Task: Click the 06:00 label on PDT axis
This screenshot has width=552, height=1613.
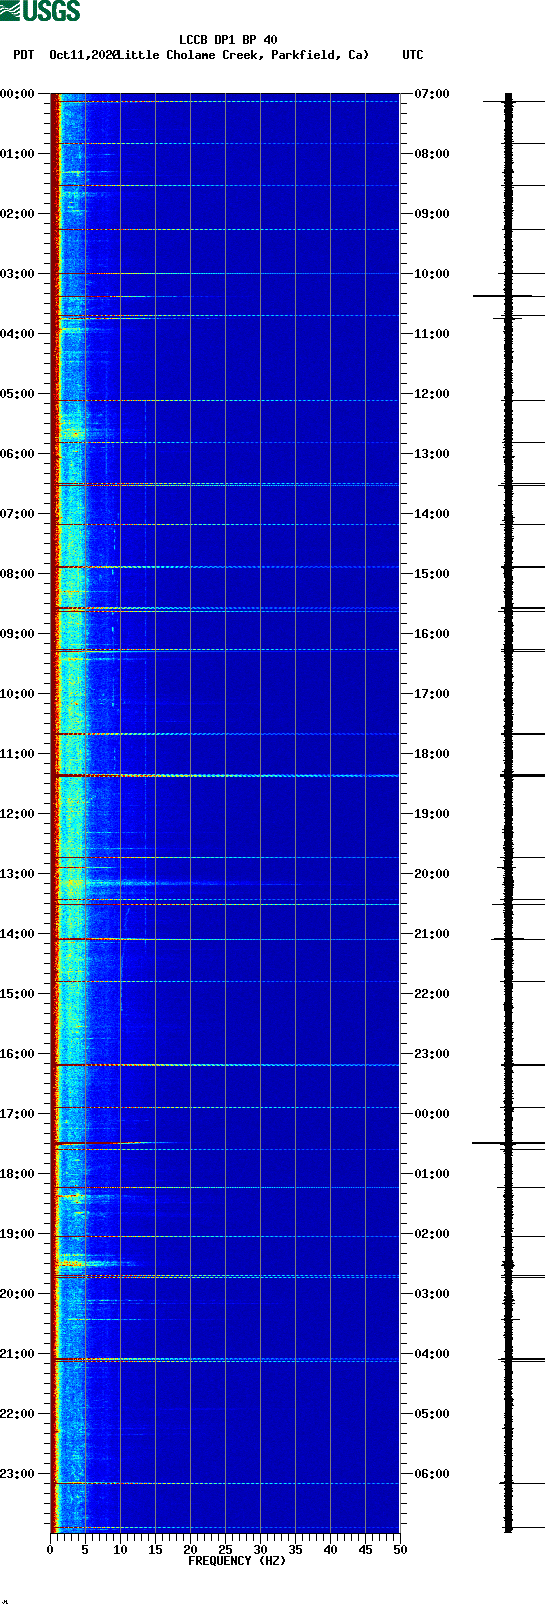Action: [18, 454]
